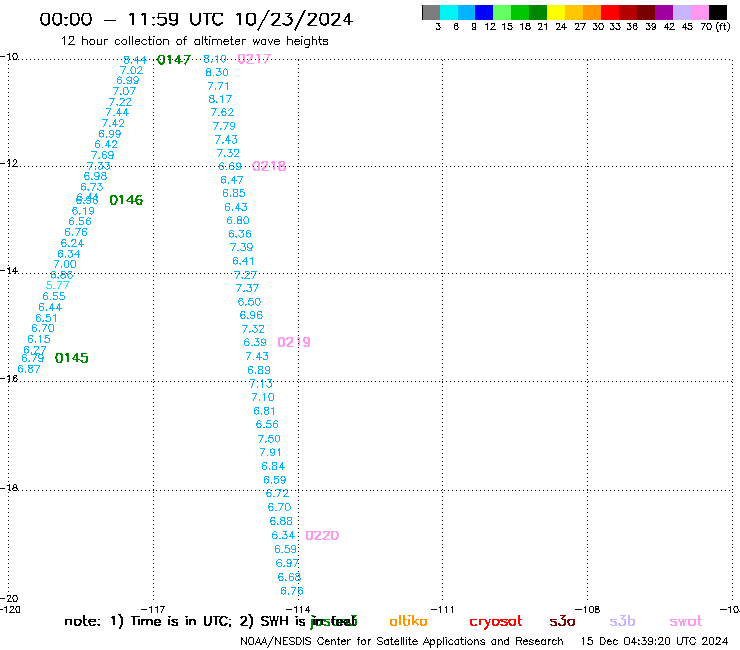Click wave height value 7.39

click(242, 247)
